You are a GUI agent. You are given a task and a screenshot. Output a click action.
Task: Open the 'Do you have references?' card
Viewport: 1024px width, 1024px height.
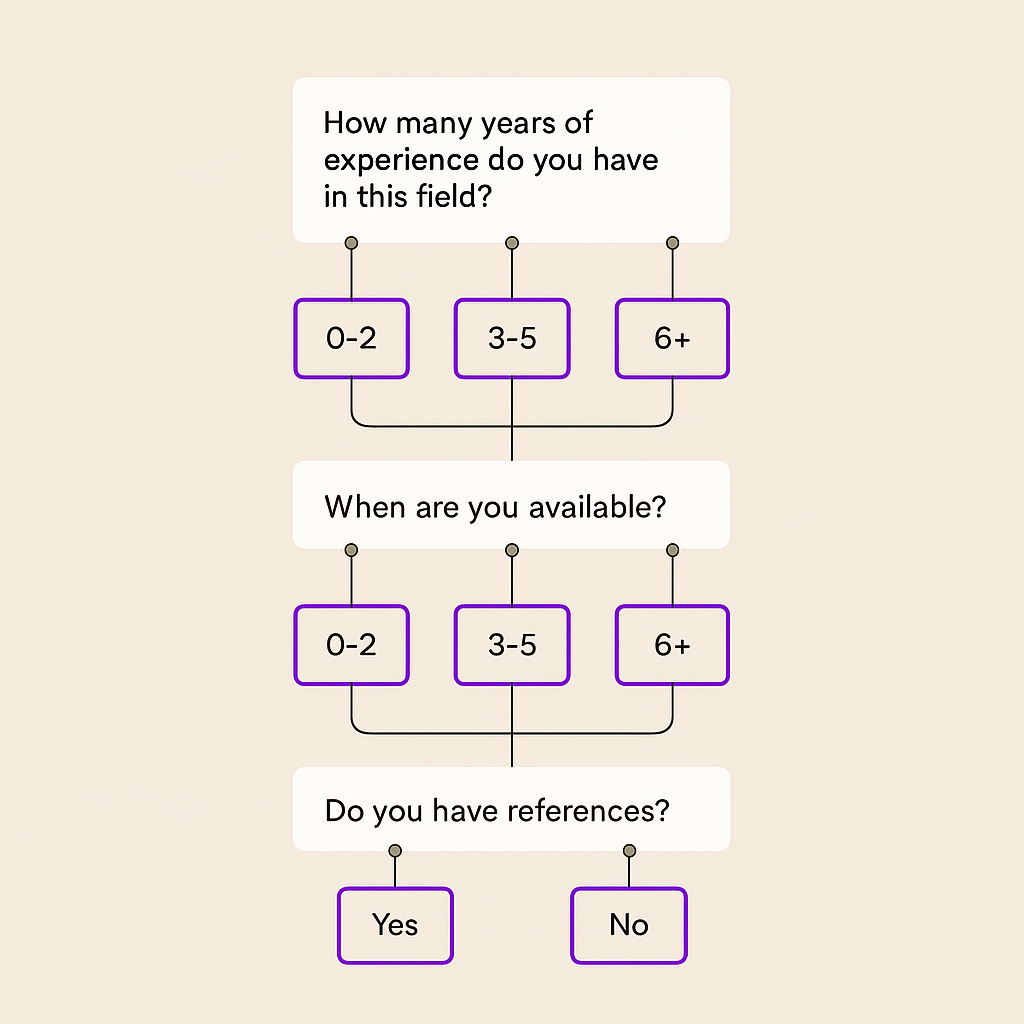click(511, 809)
